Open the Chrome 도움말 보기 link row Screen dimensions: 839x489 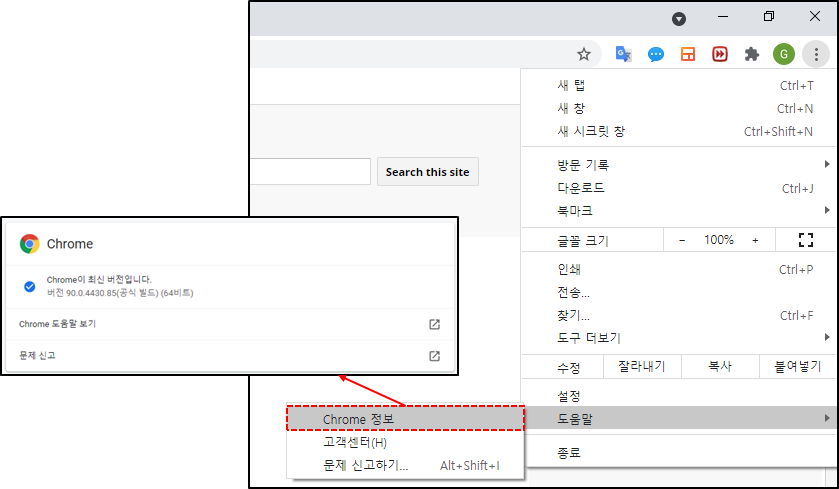pos(230,324)
